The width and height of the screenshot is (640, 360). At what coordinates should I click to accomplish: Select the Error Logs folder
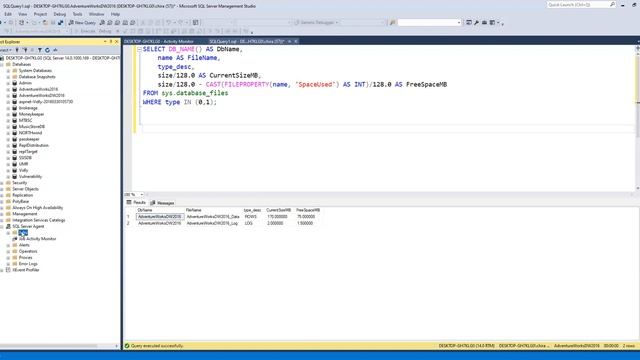click(28, 264)
